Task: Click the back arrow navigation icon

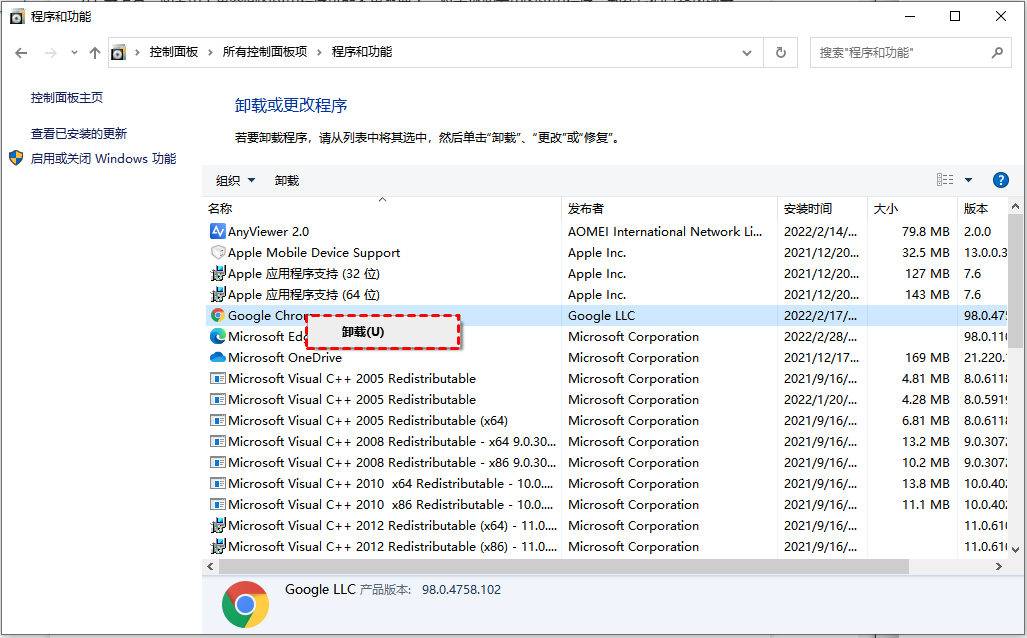Action: (21, 53)
